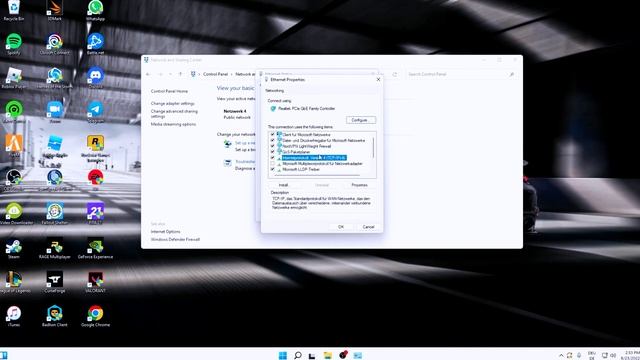Check the Microsoft Multiplexorprotokoll checkbox
The image size is (640, 360).
tap(272, 163)
